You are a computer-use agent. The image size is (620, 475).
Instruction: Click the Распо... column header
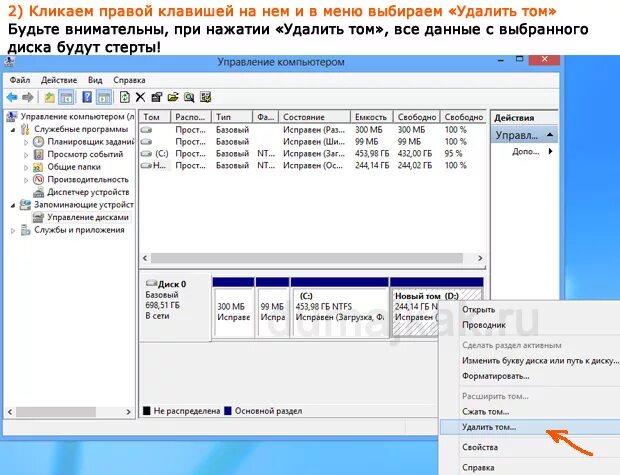(191, 117)
